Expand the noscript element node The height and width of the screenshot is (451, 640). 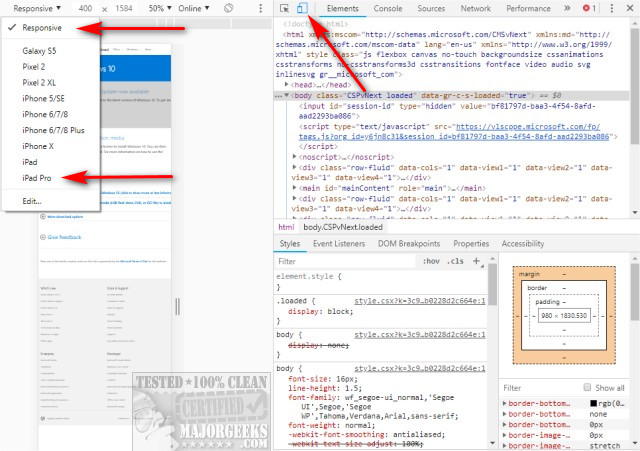[x=294, y=157]
